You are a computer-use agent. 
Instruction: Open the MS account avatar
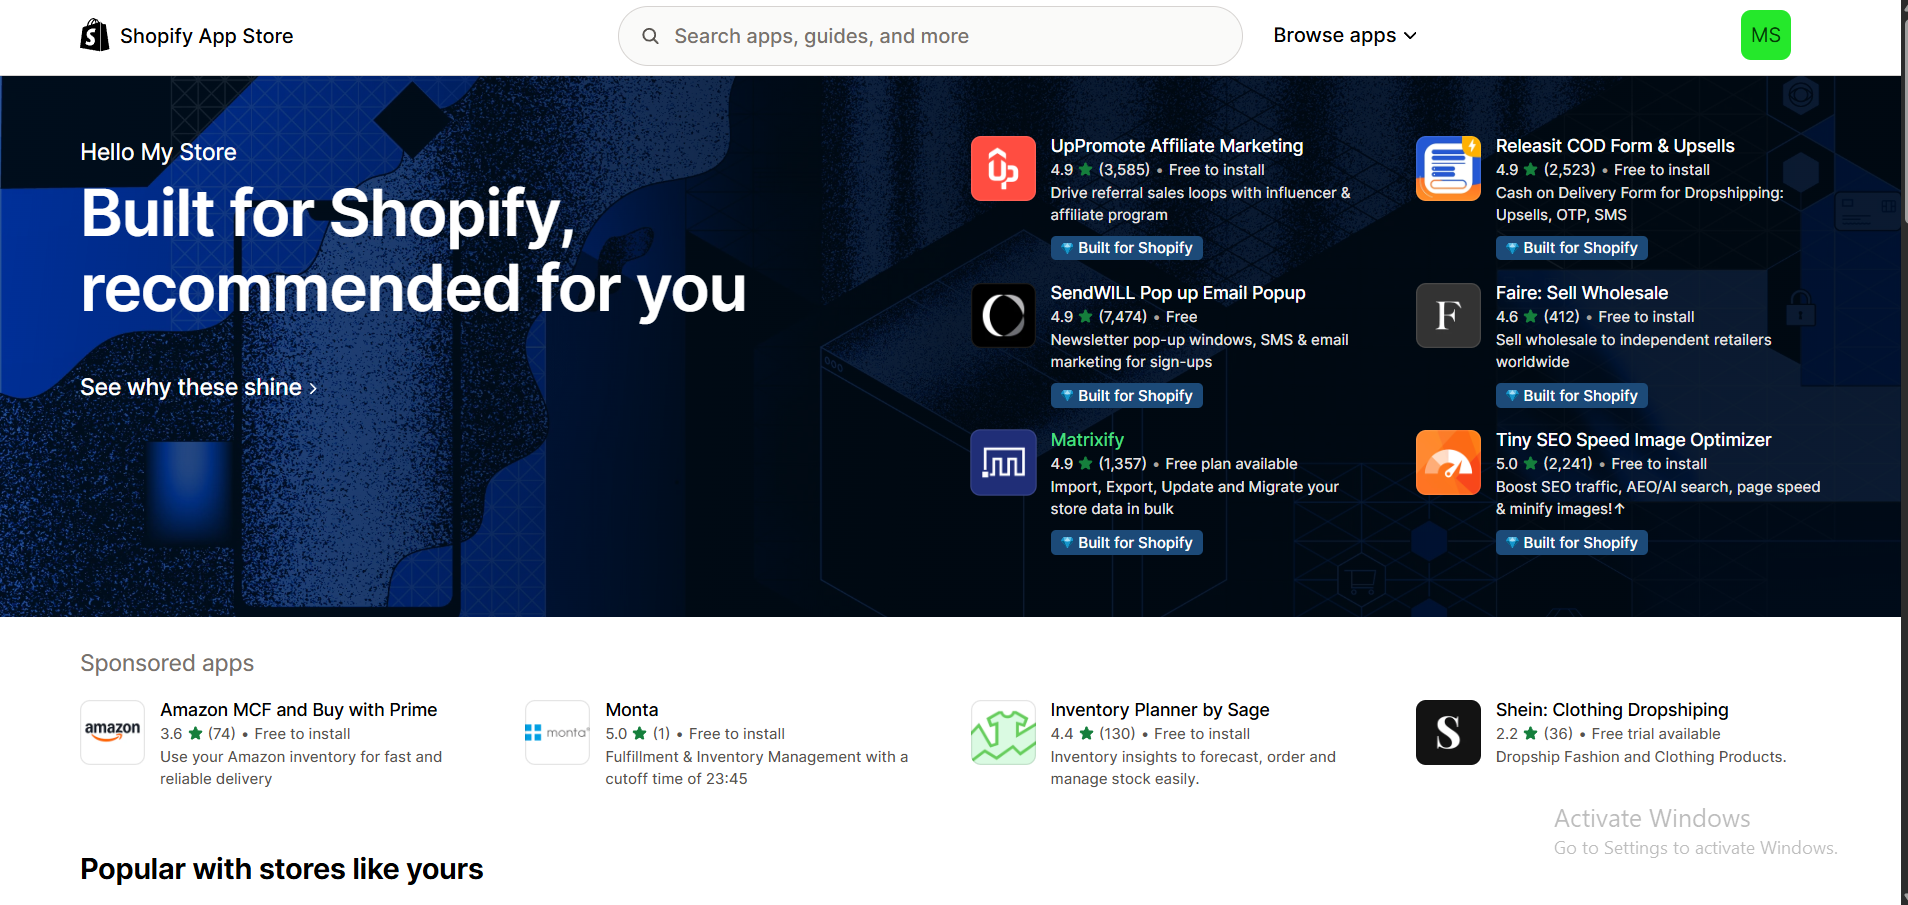1765,35
